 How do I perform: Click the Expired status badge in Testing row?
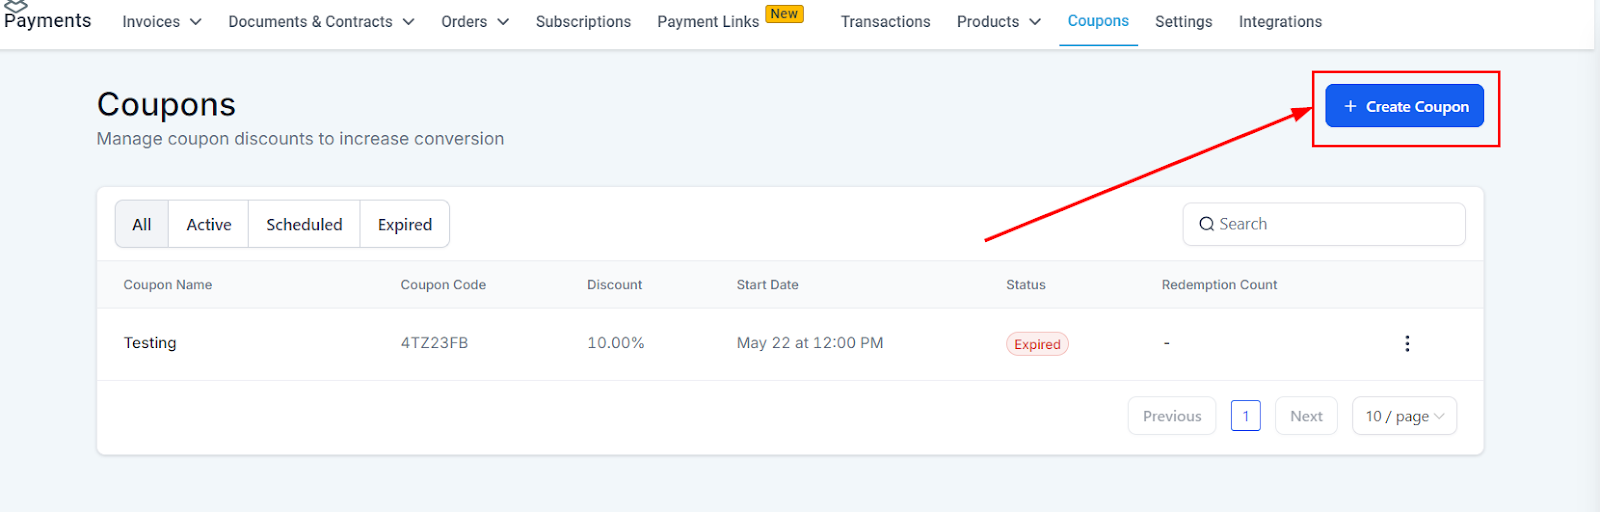tap(1037, 344)
